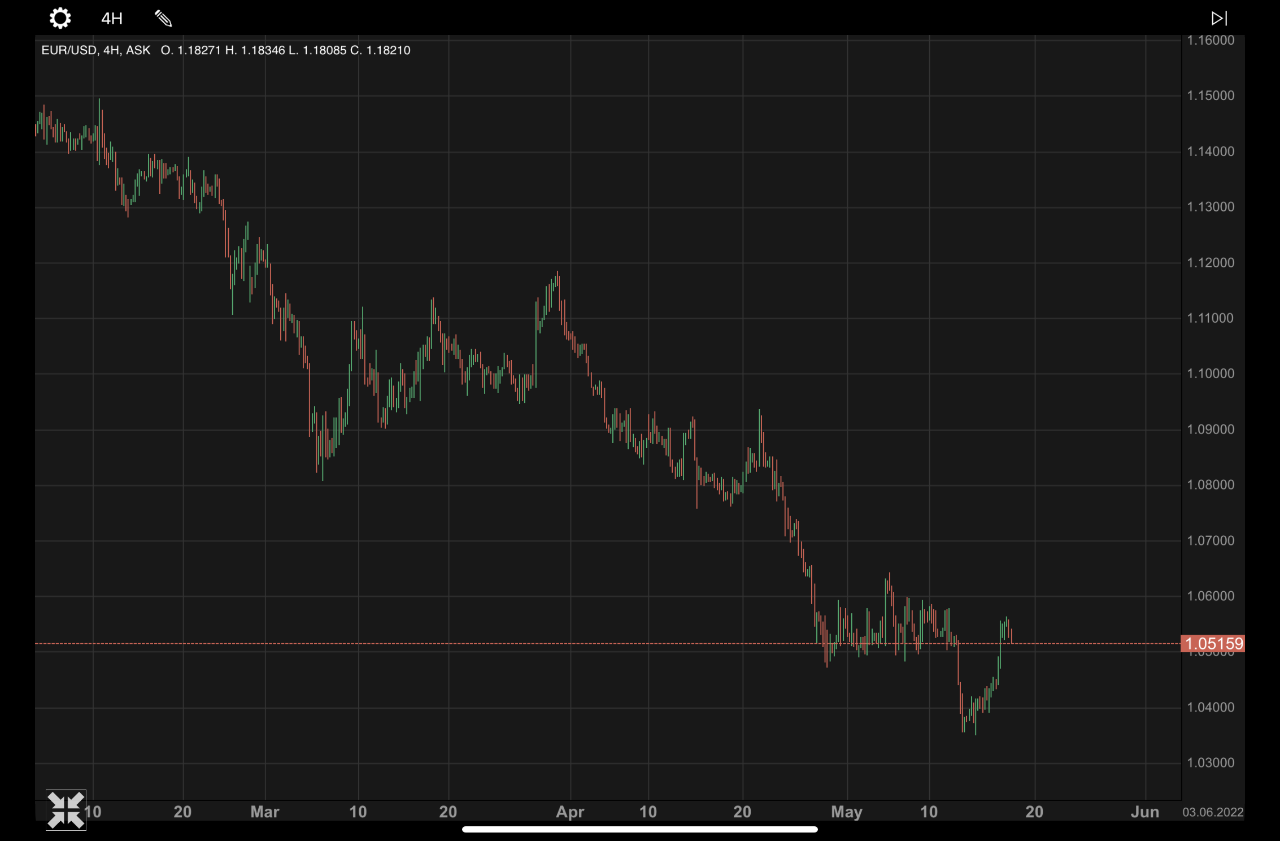Tap the home indicator bar at bottom

640,829
